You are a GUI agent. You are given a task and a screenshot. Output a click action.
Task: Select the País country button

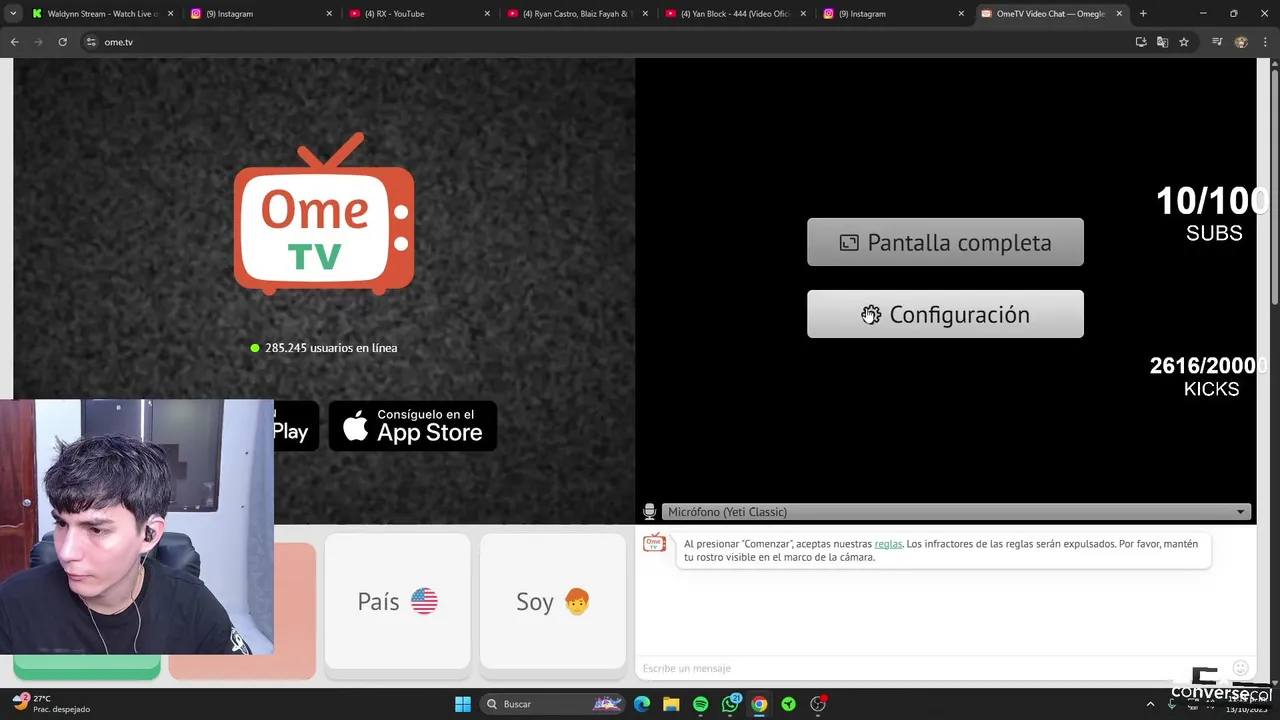[397, 601]
